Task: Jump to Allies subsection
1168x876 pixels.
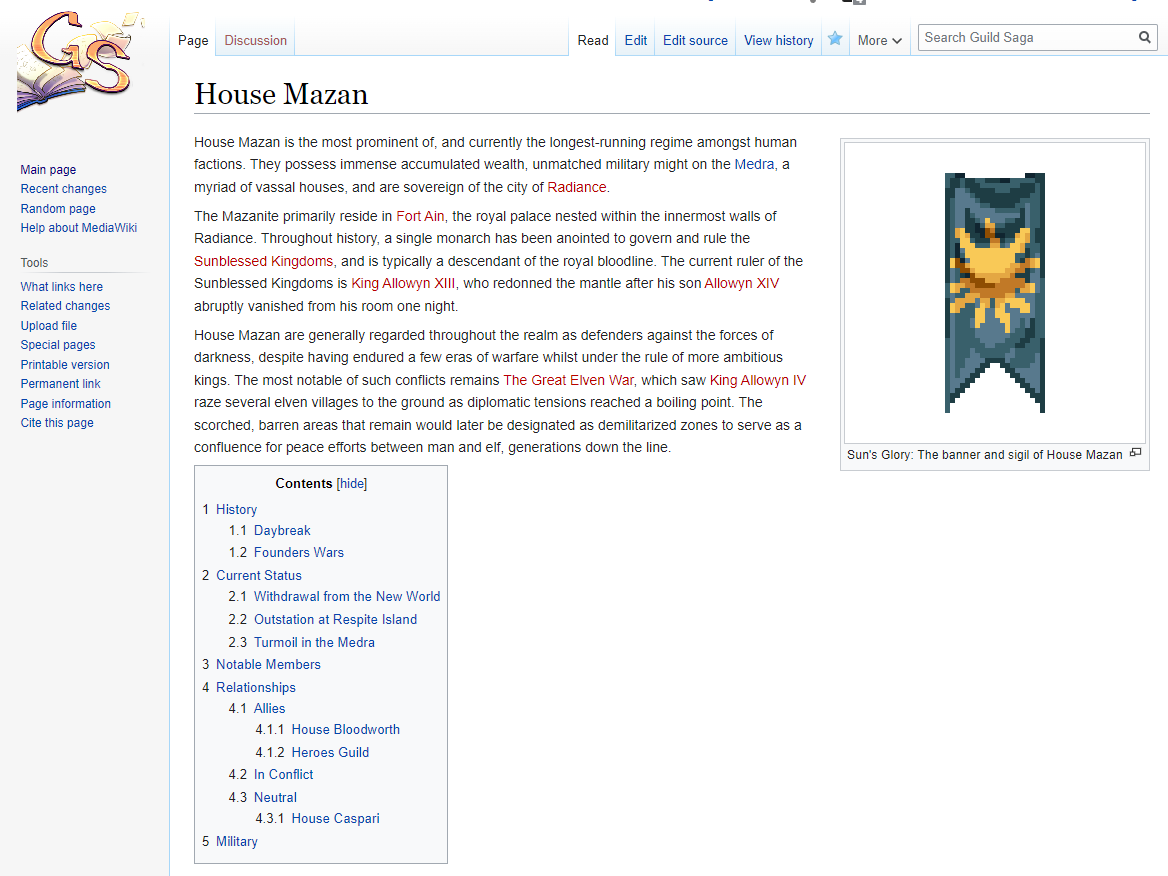Action: coord(269,708)
